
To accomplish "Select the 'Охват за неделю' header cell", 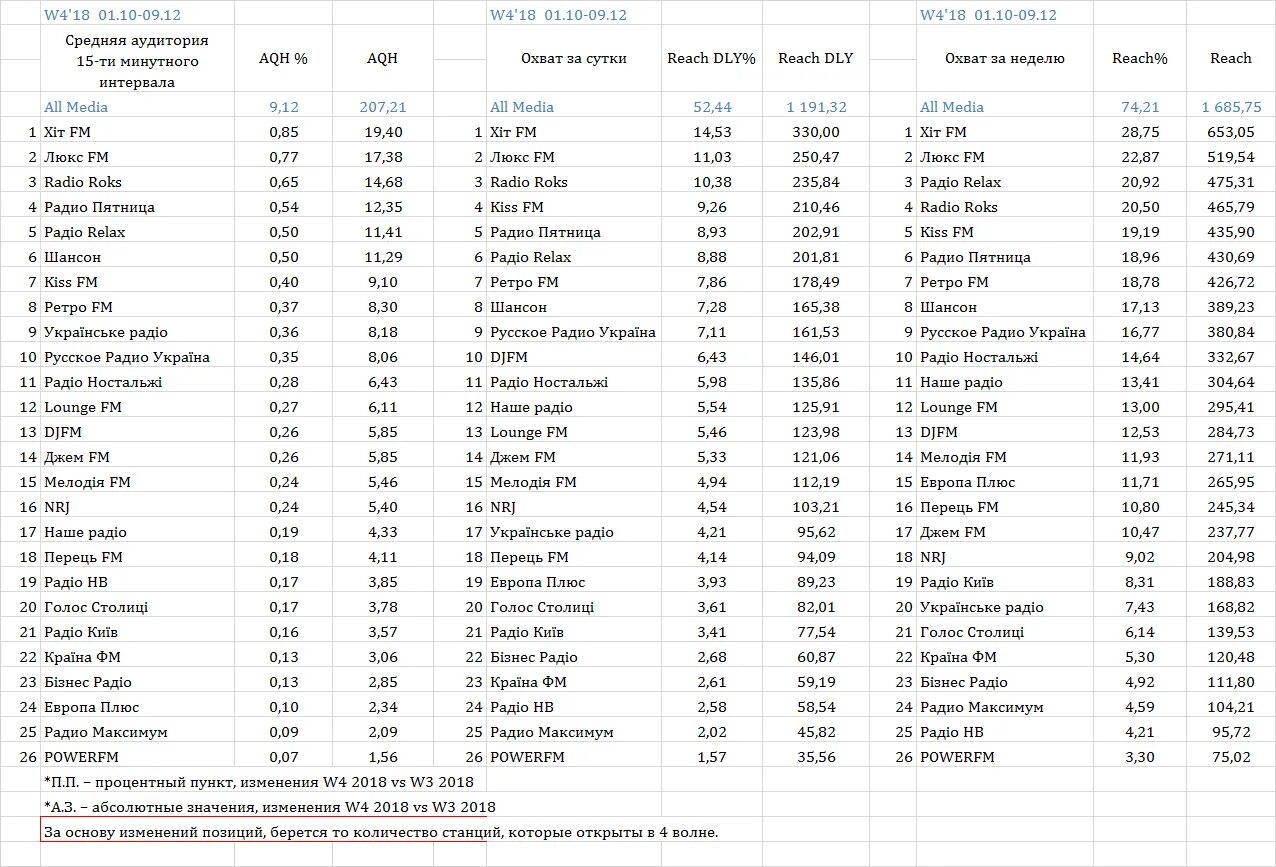I will tap(1004, 58).
